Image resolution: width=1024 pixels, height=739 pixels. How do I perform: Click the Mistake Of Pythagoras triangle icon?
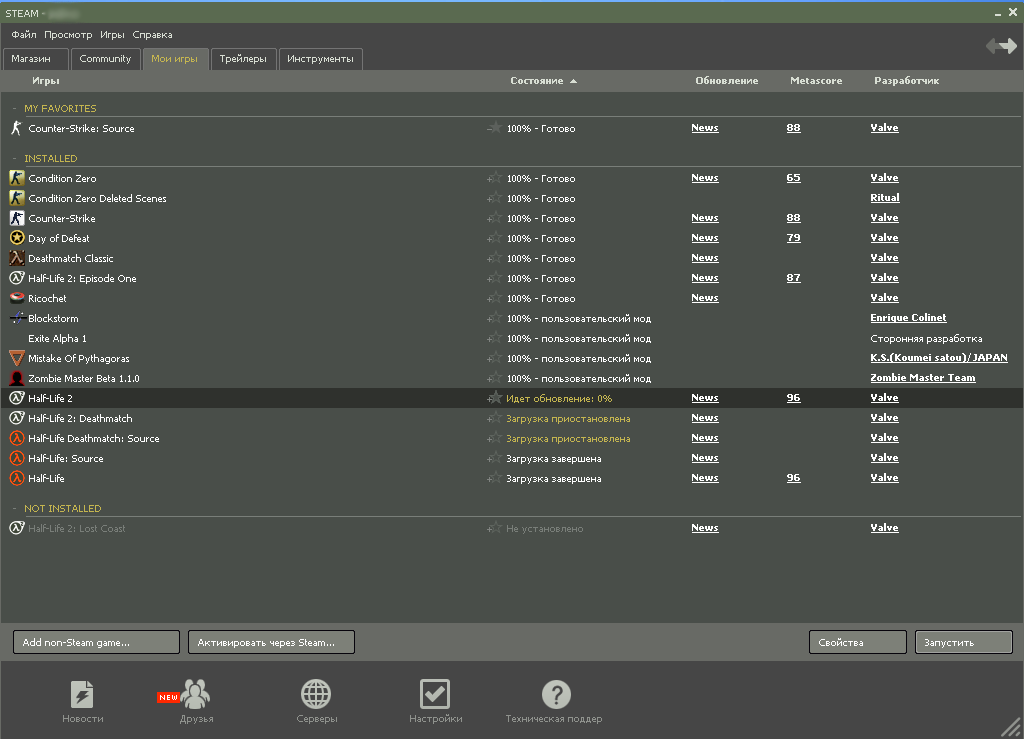(17, 358)
